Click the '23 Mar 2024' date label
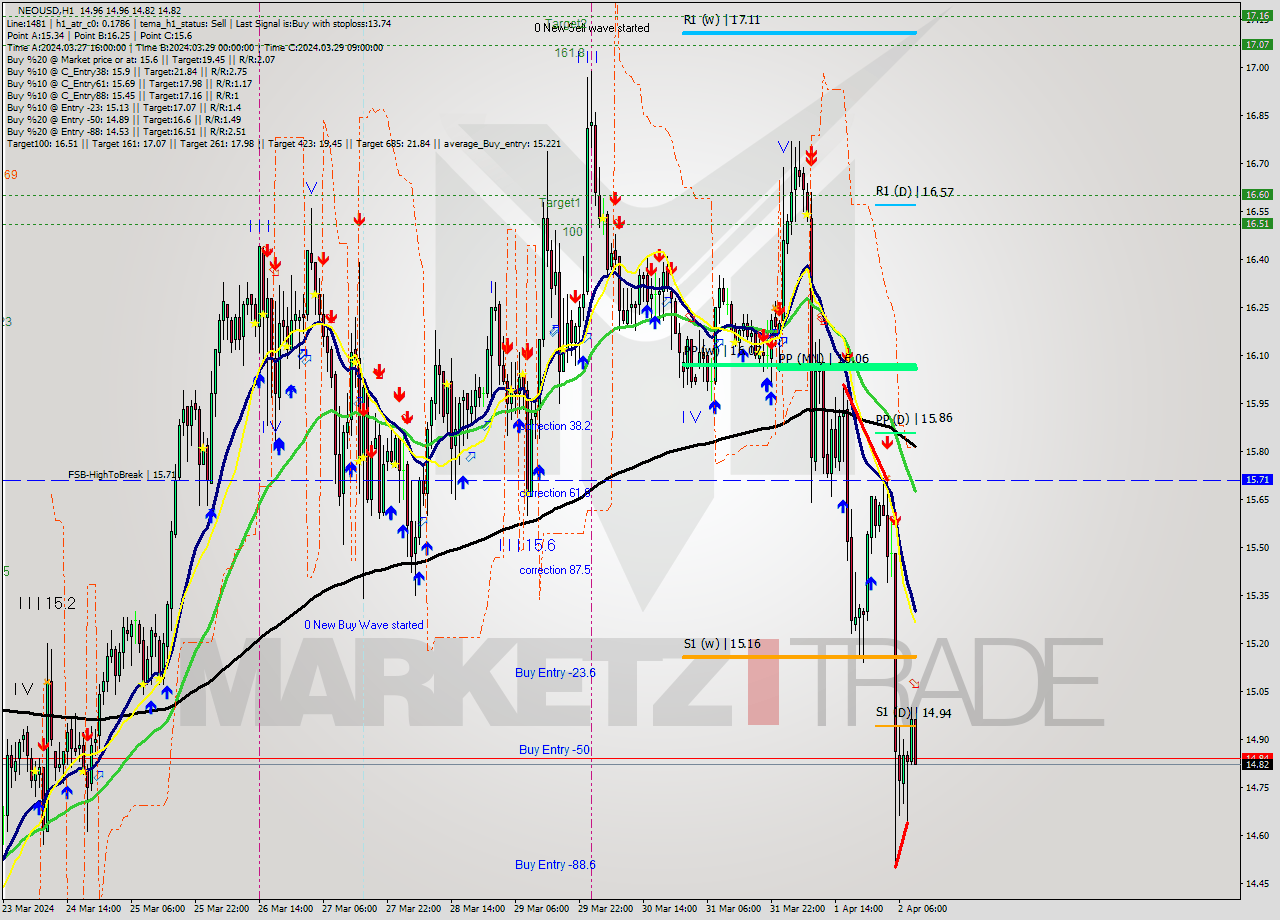The width and height of the screenshot is (1280, 920). 28,909
